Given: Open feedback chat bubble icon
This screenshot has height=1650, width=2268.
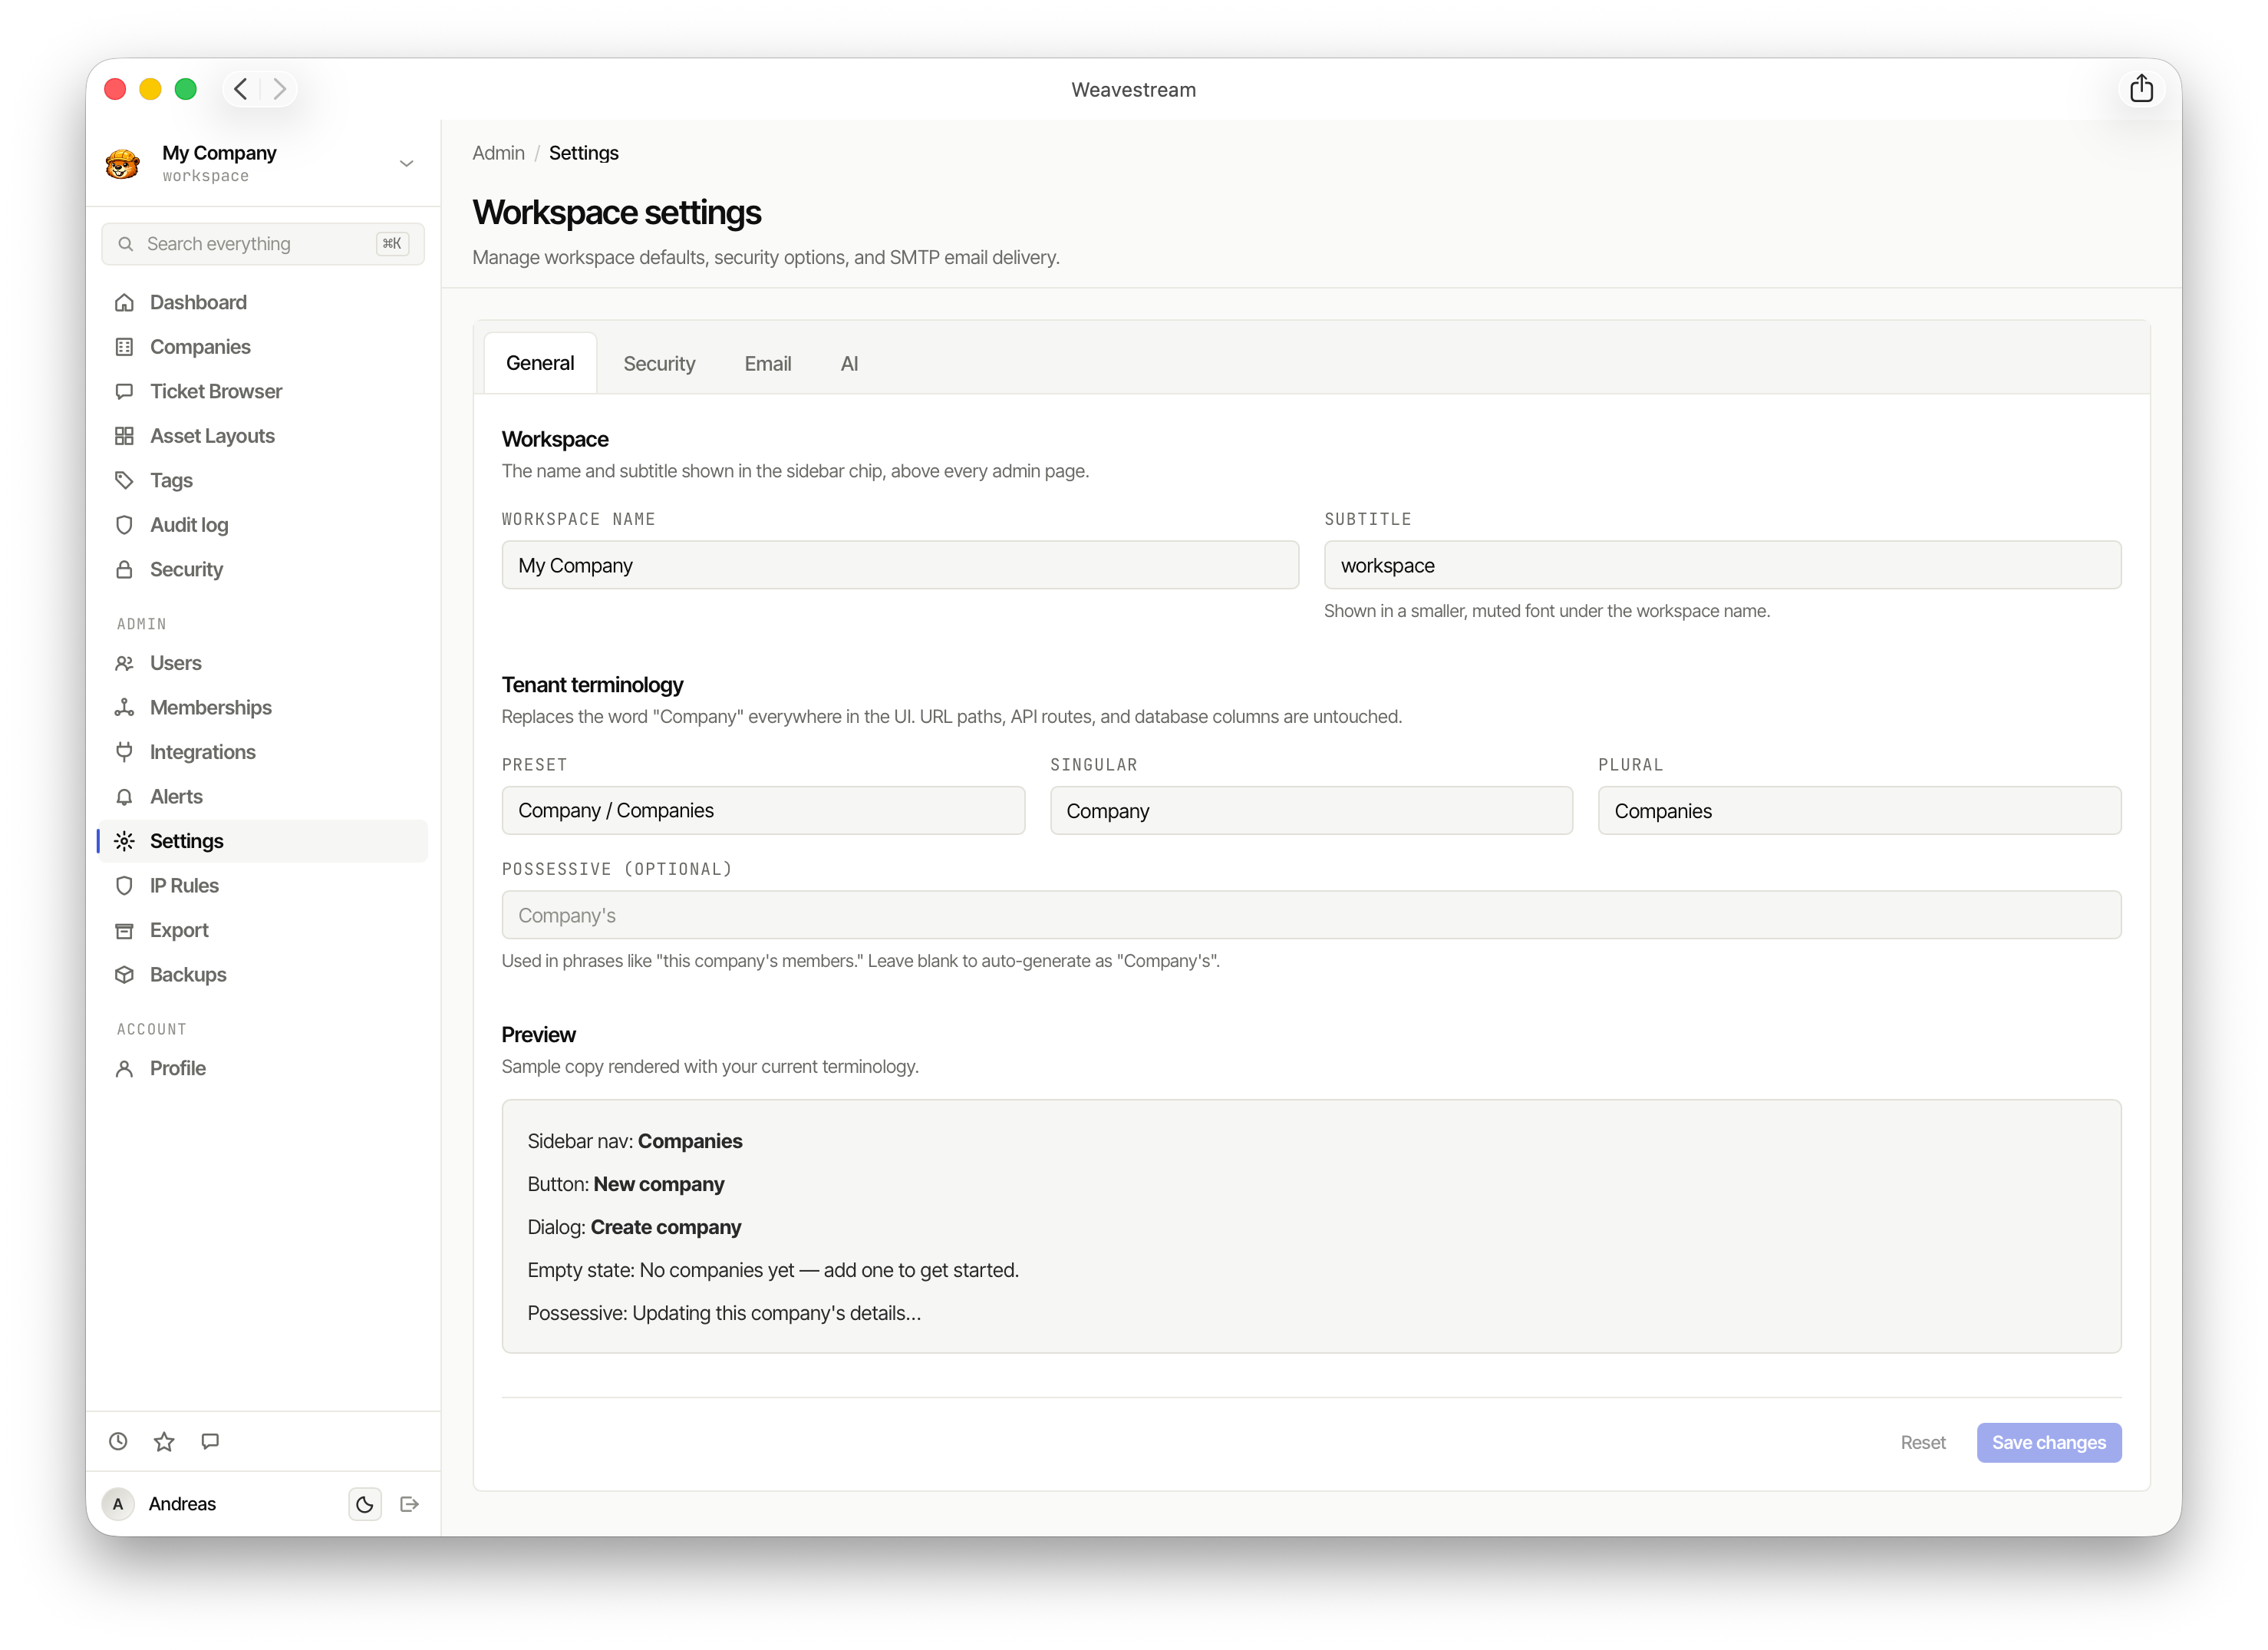Looking at the screenshot, I should coord(210,1441).
